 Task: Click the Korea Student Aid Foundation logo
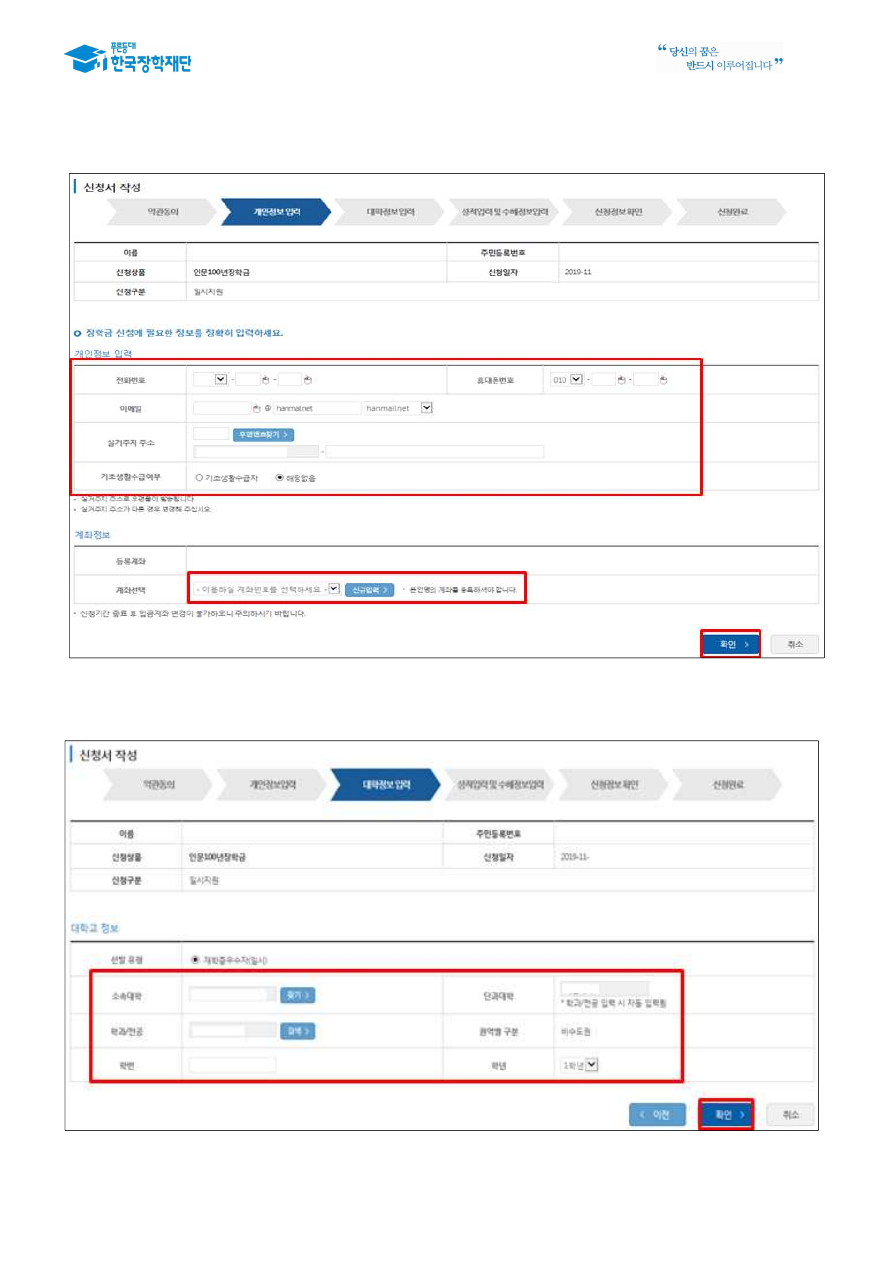[127, 59]
